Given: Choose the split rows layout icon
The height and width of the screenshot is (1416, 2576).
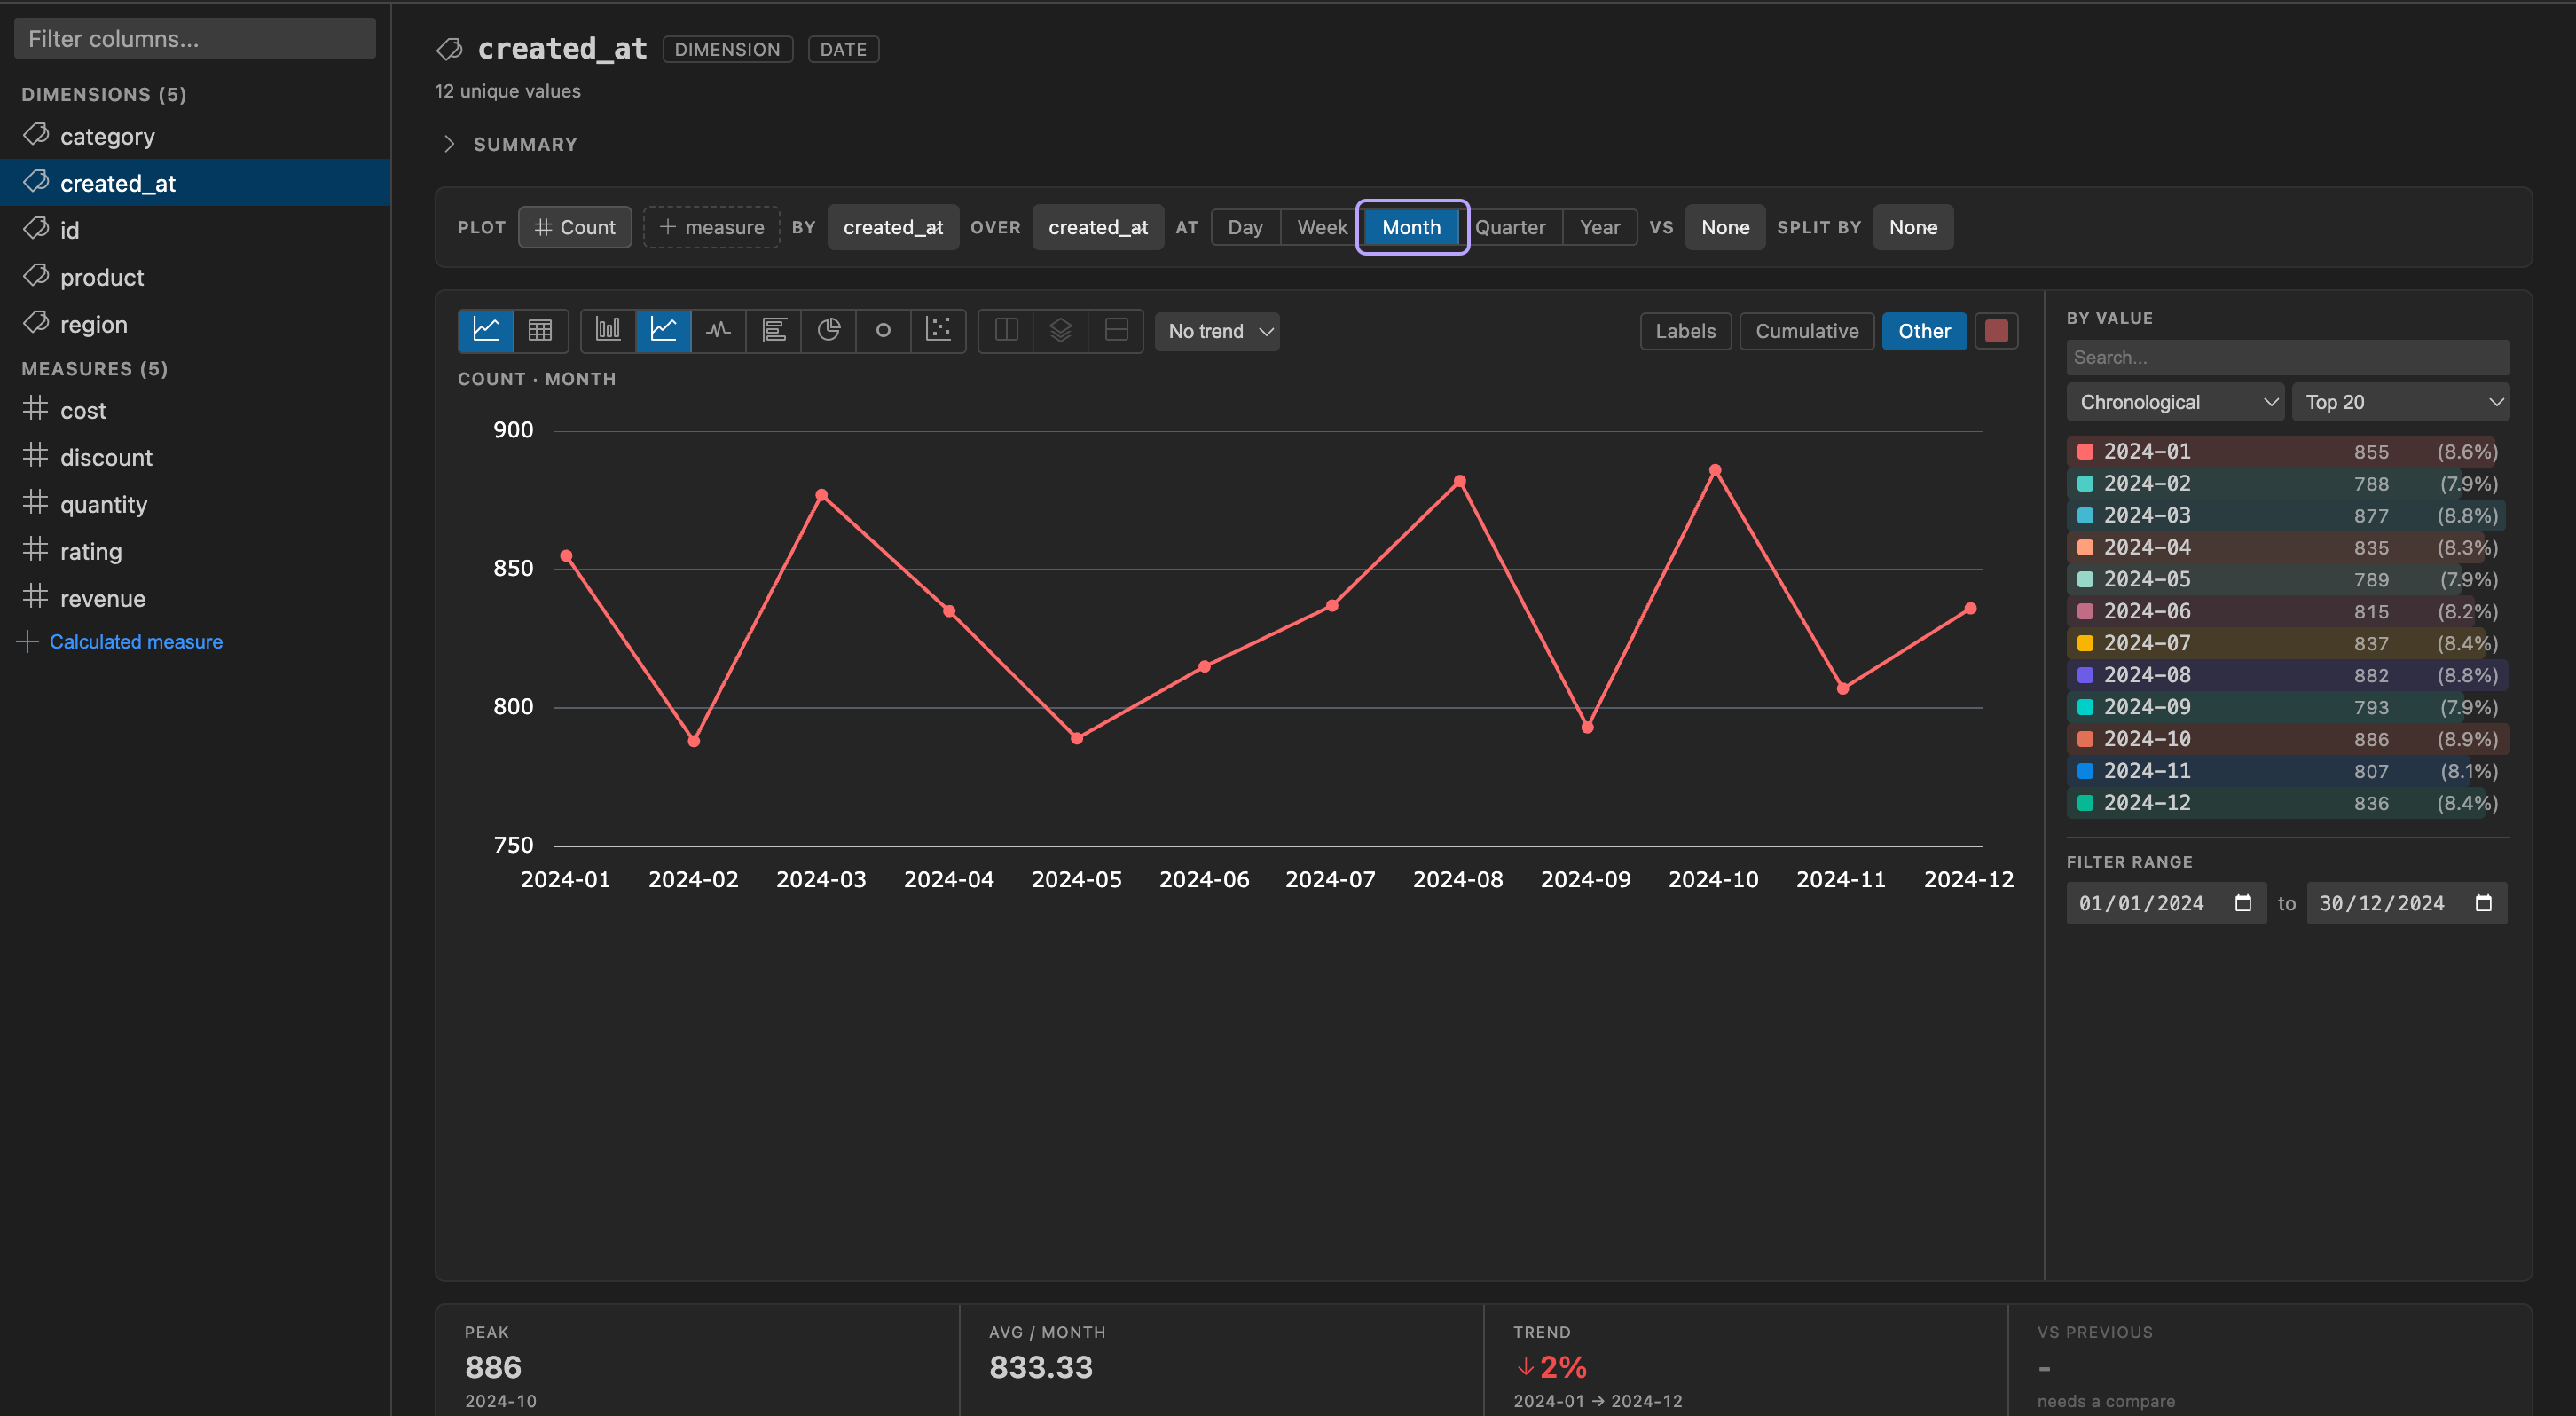Looking at the screenshot, I should click(x=1116, y=331).
